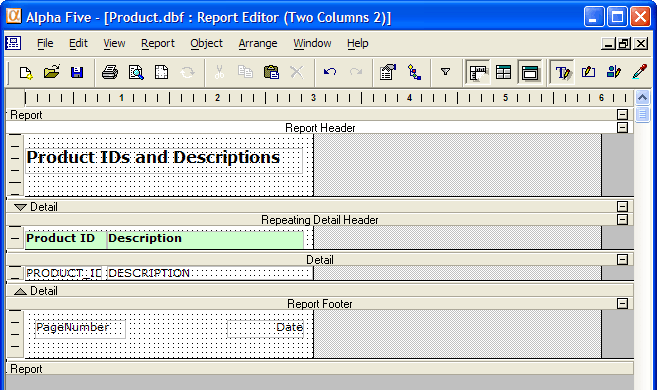
Task: Open the Window menu
Action: (x=312, y=43)
